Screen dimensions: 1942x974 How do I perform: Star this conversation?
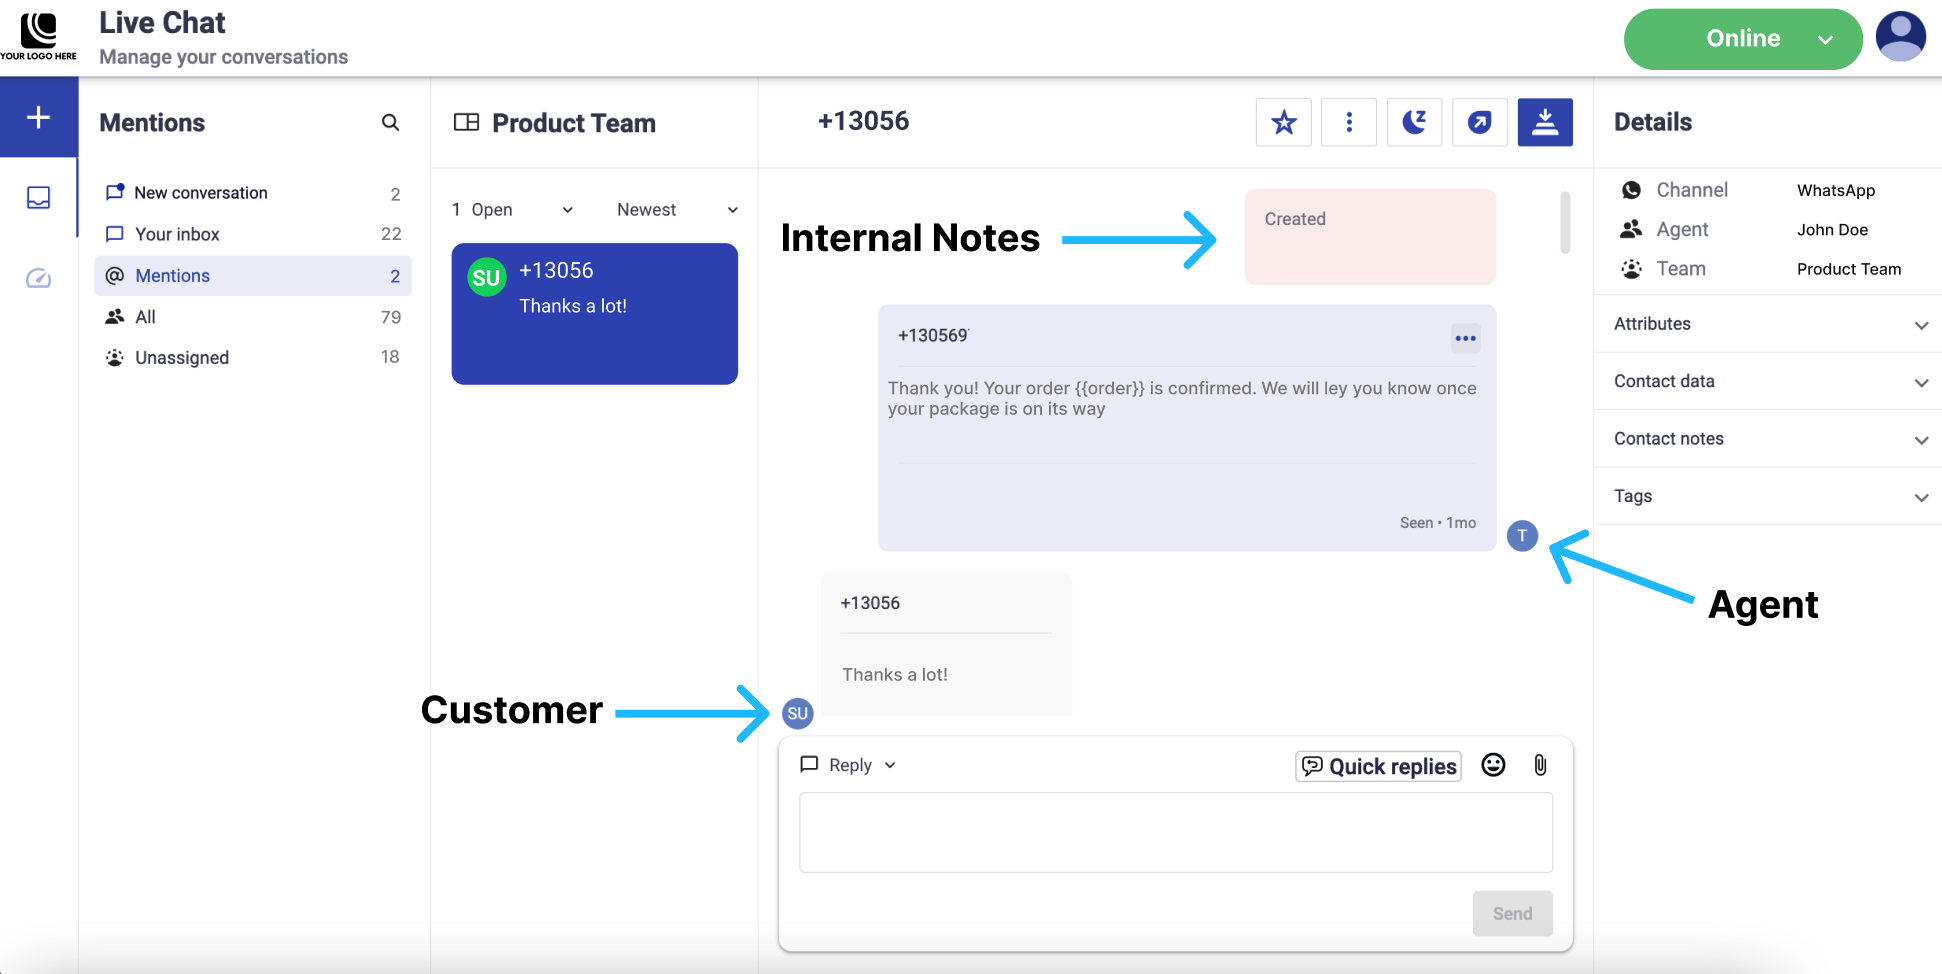click(x=1283, y=122)
